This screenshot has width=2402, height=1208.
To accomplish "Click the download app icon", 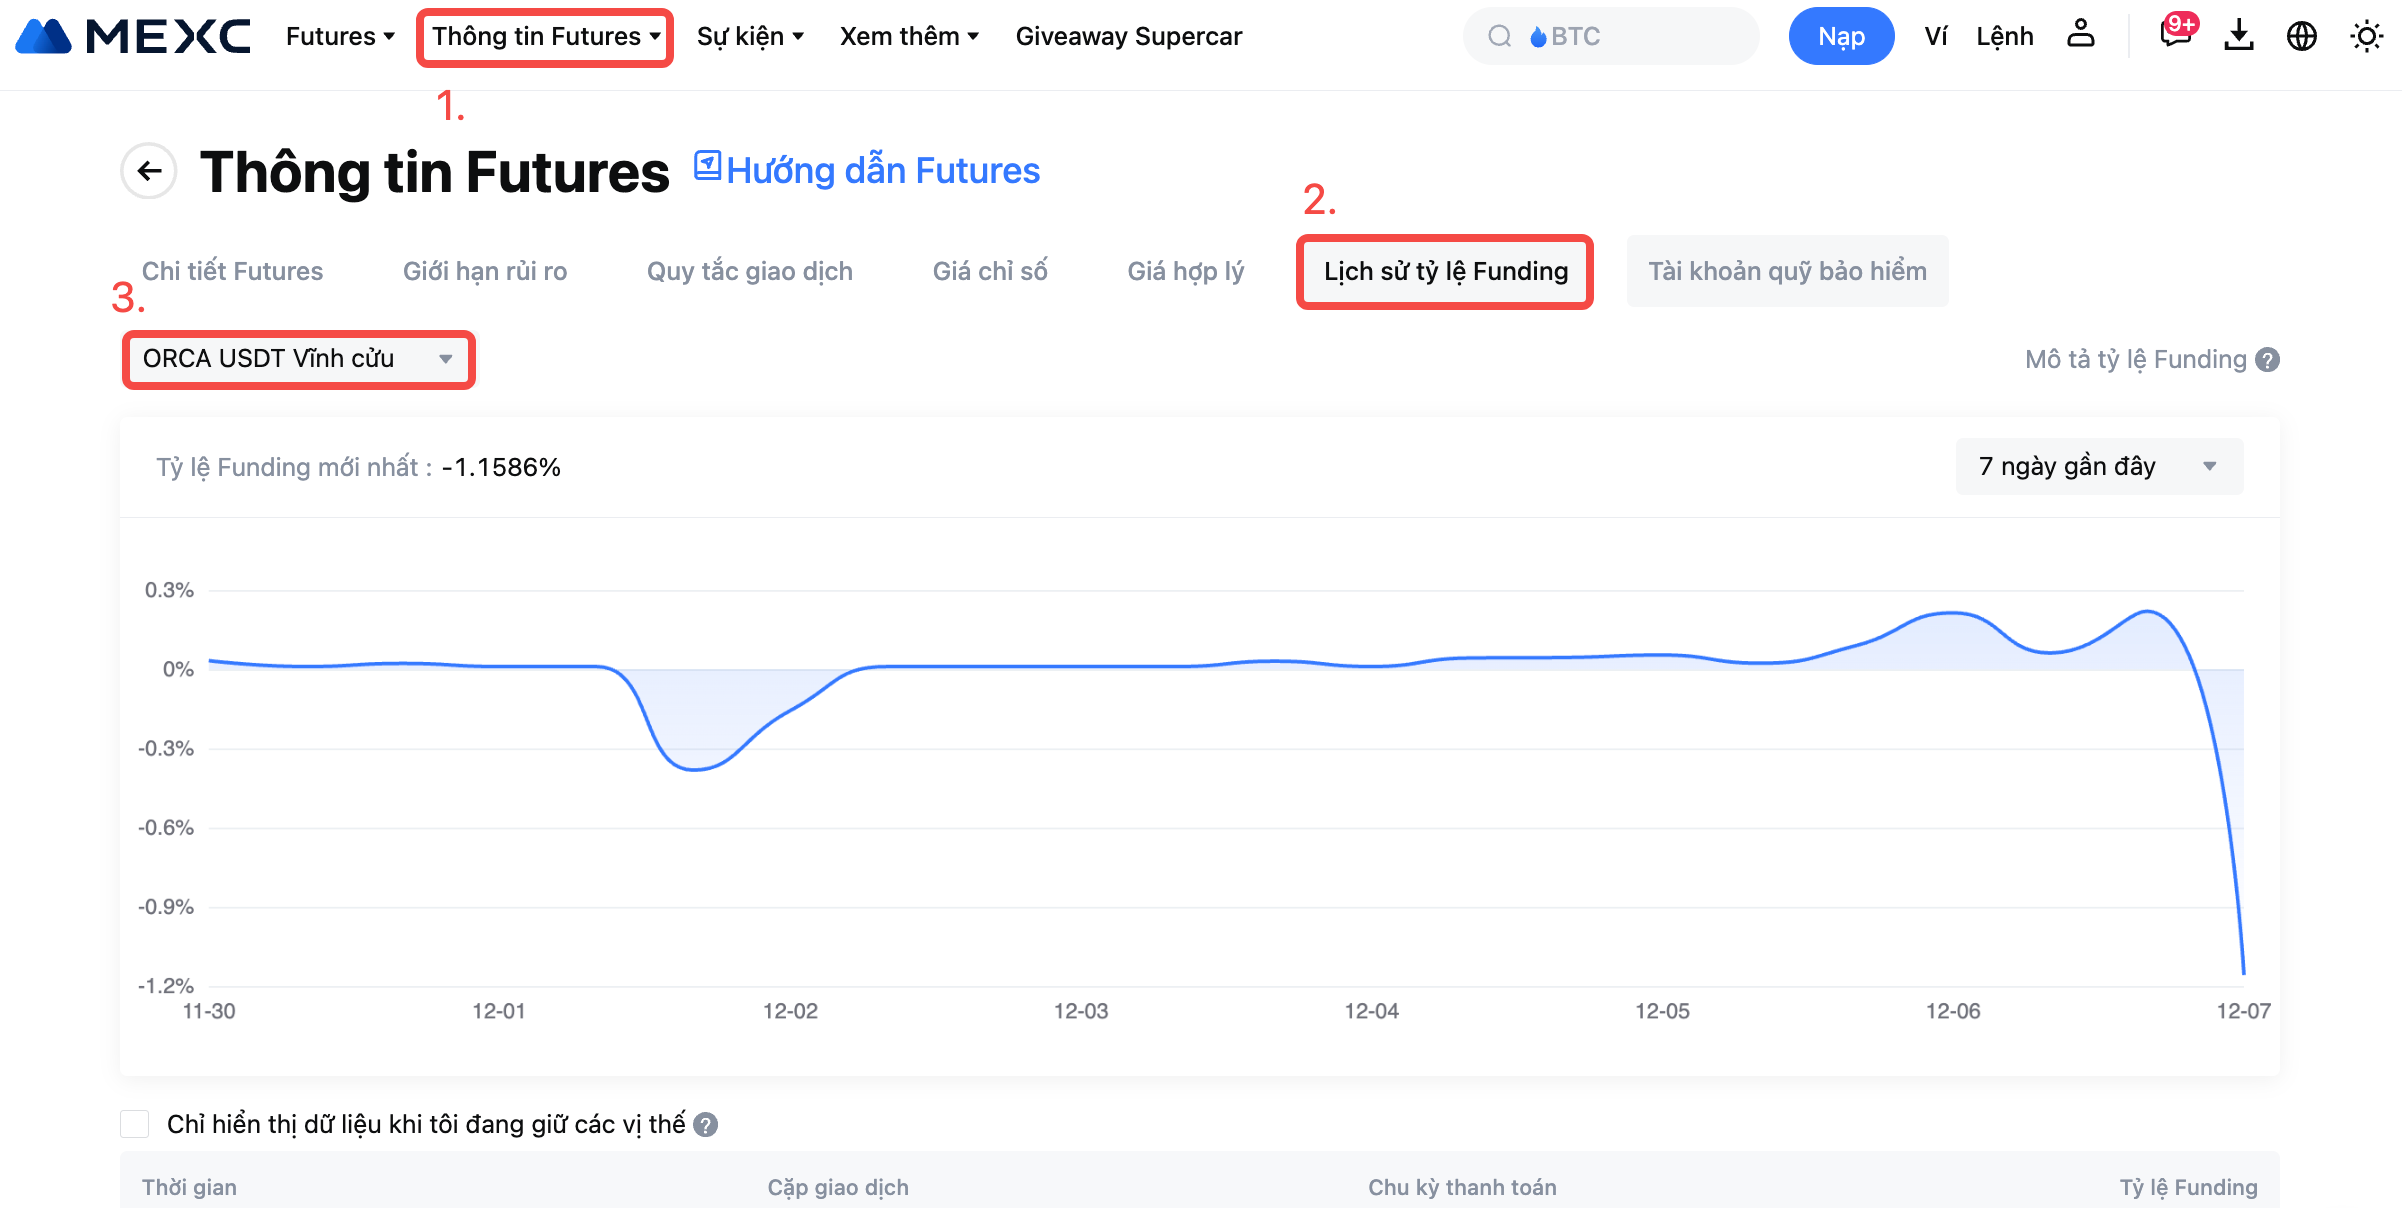I will click(2238, 36).
